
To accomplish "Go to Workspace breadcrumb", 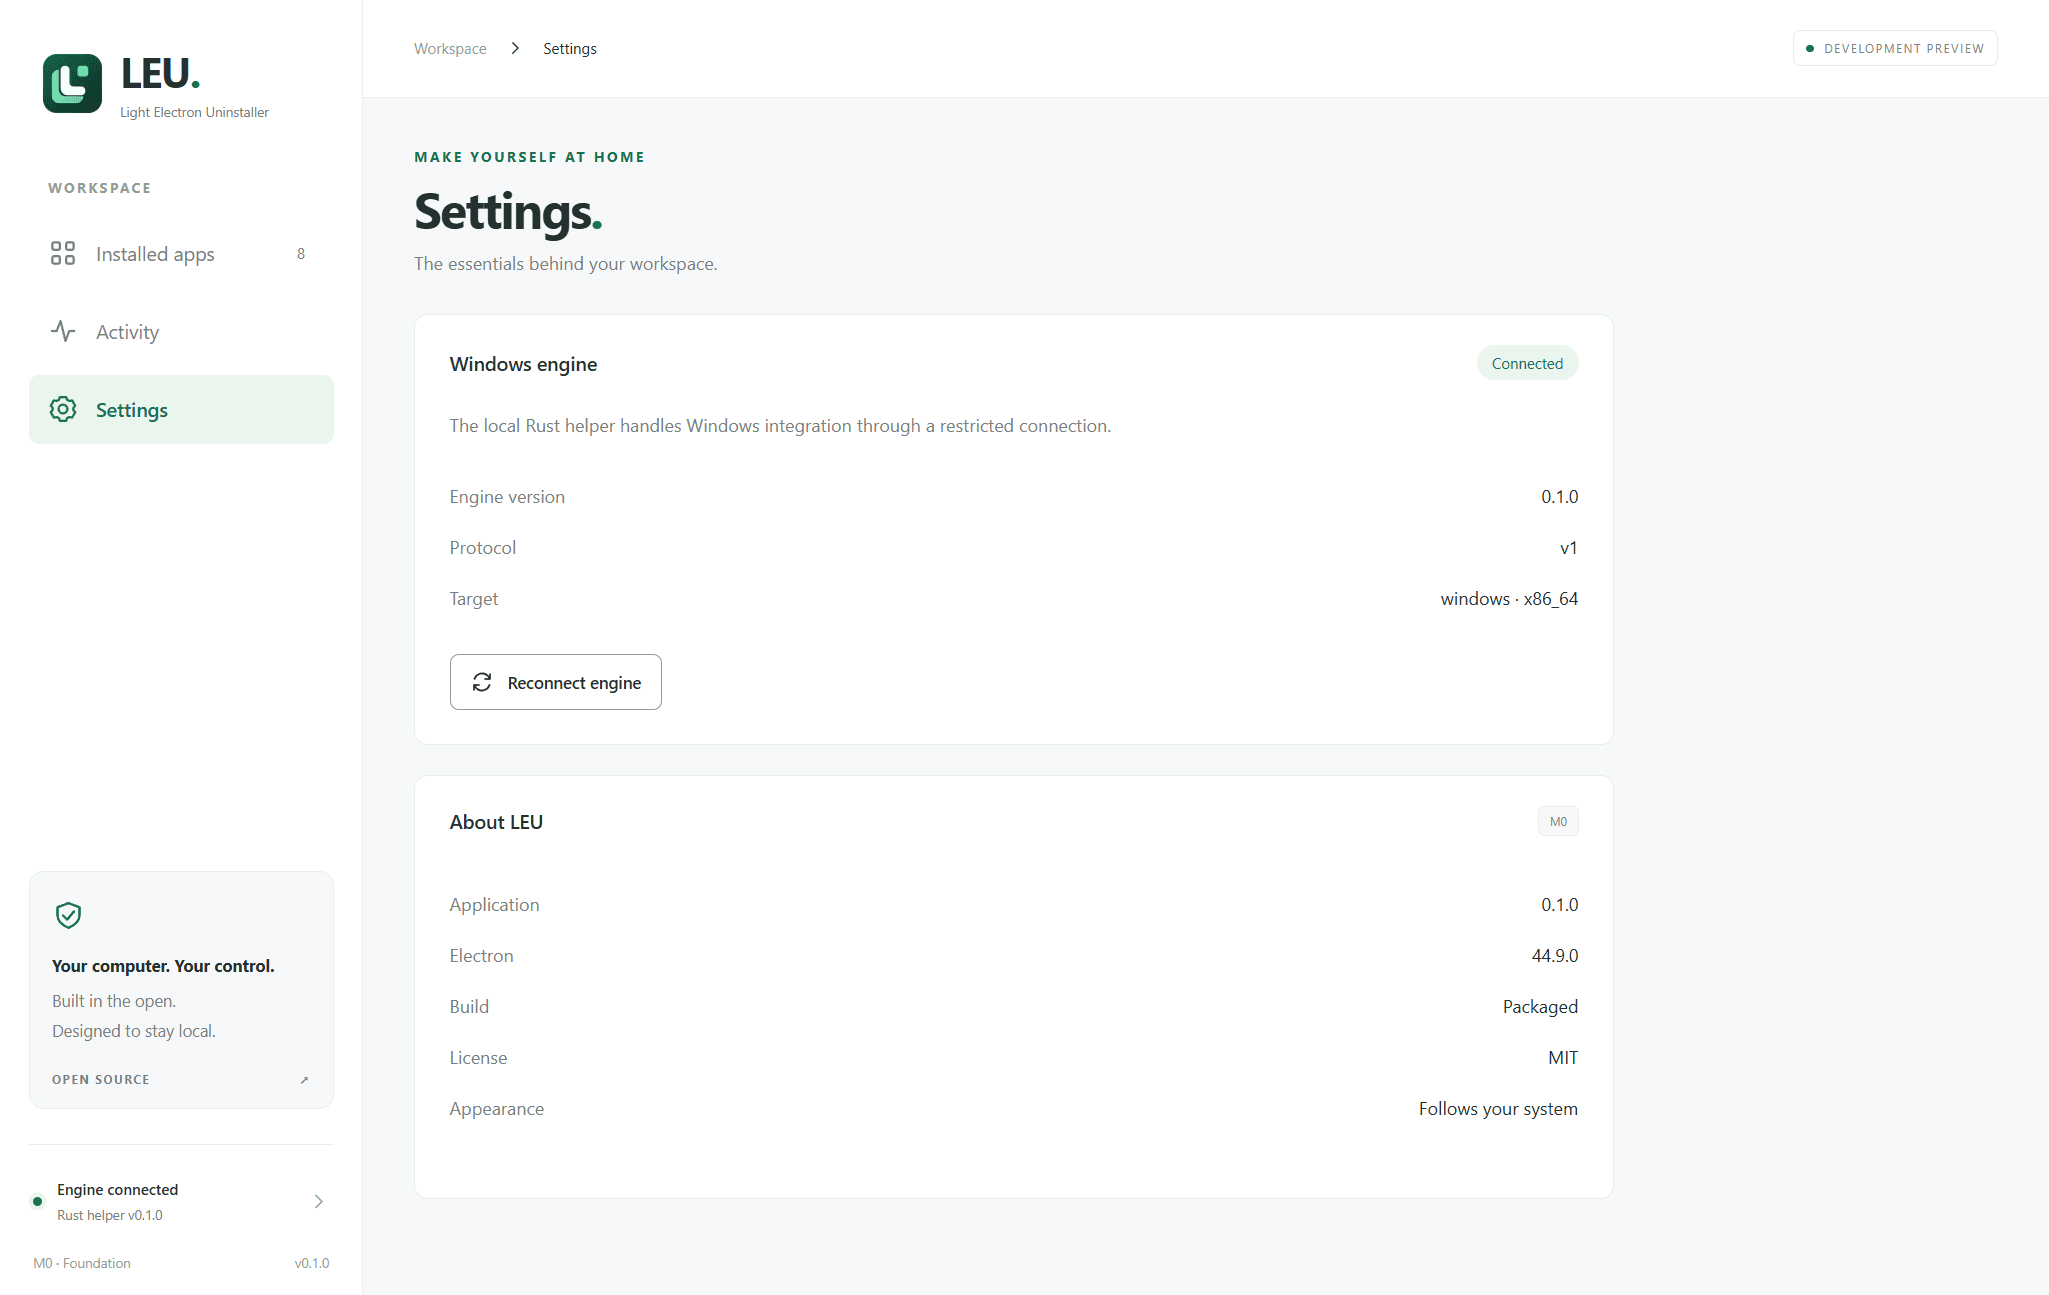I will tap(450, 48).
